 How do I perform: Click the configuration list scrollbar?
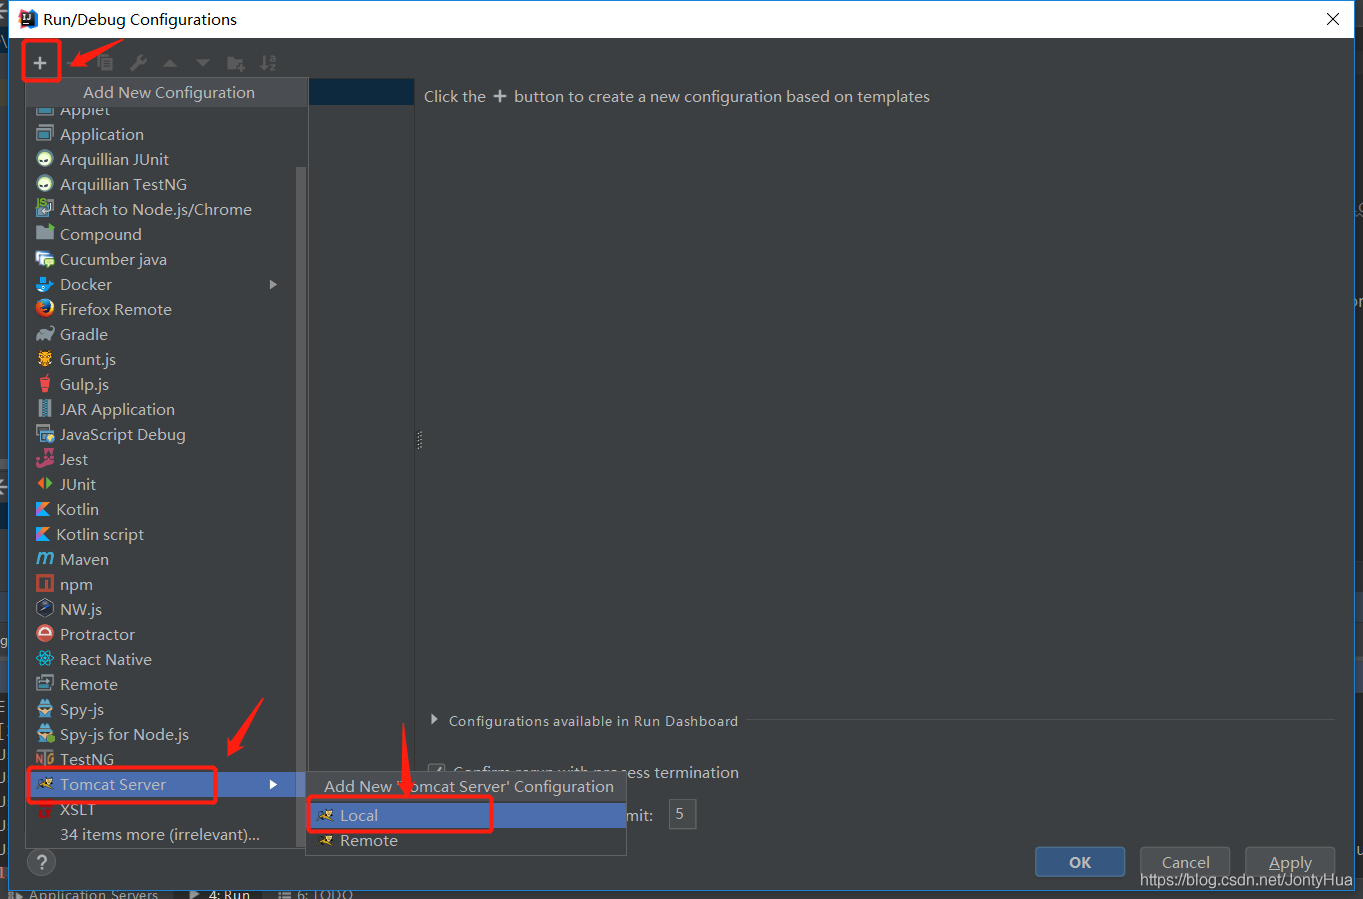click(x=301, y=400)
